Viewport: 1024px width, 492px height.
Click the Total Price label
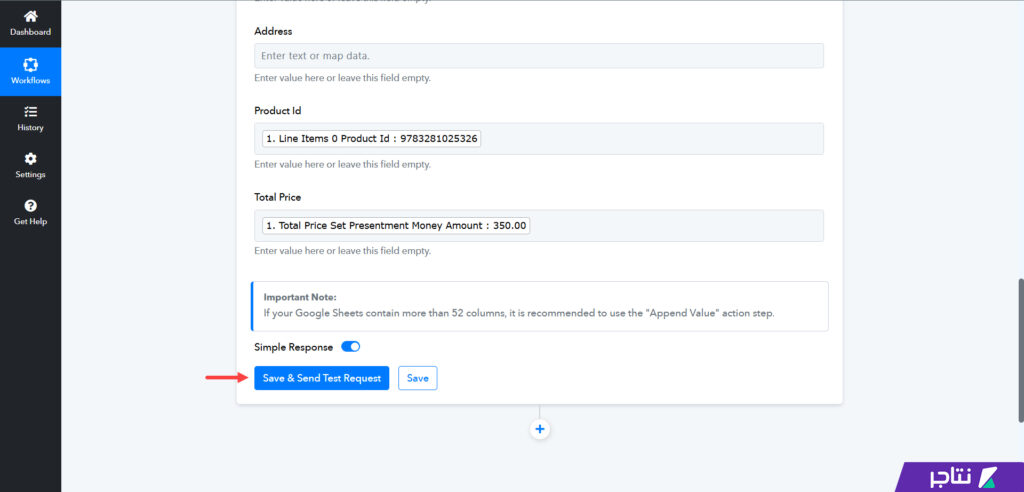[x=278, y=197]
